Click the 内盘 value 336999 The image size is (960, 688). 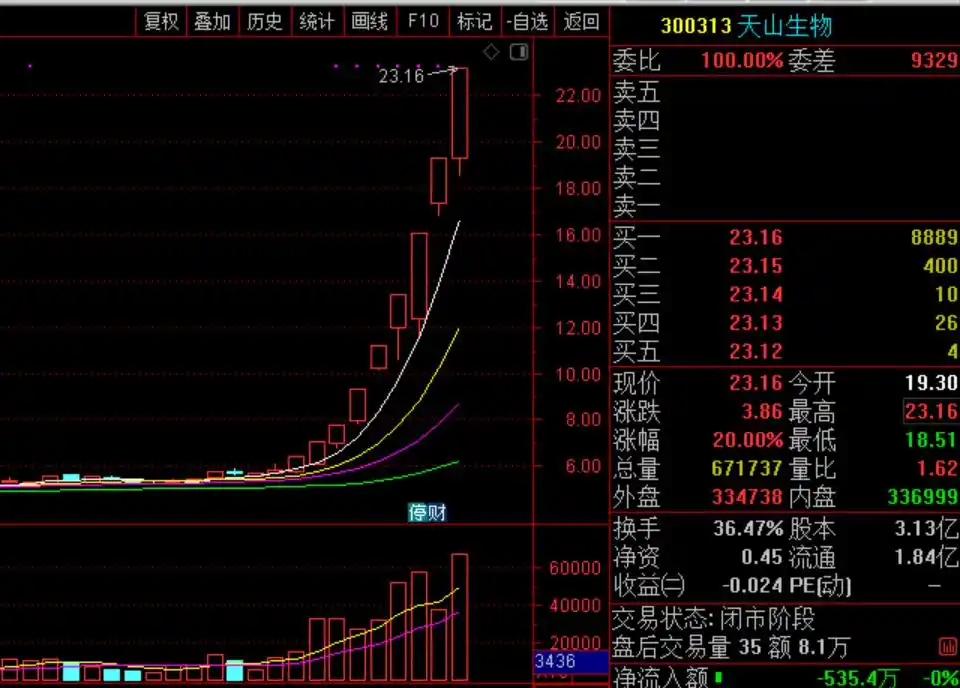click(x=923, y=497)
